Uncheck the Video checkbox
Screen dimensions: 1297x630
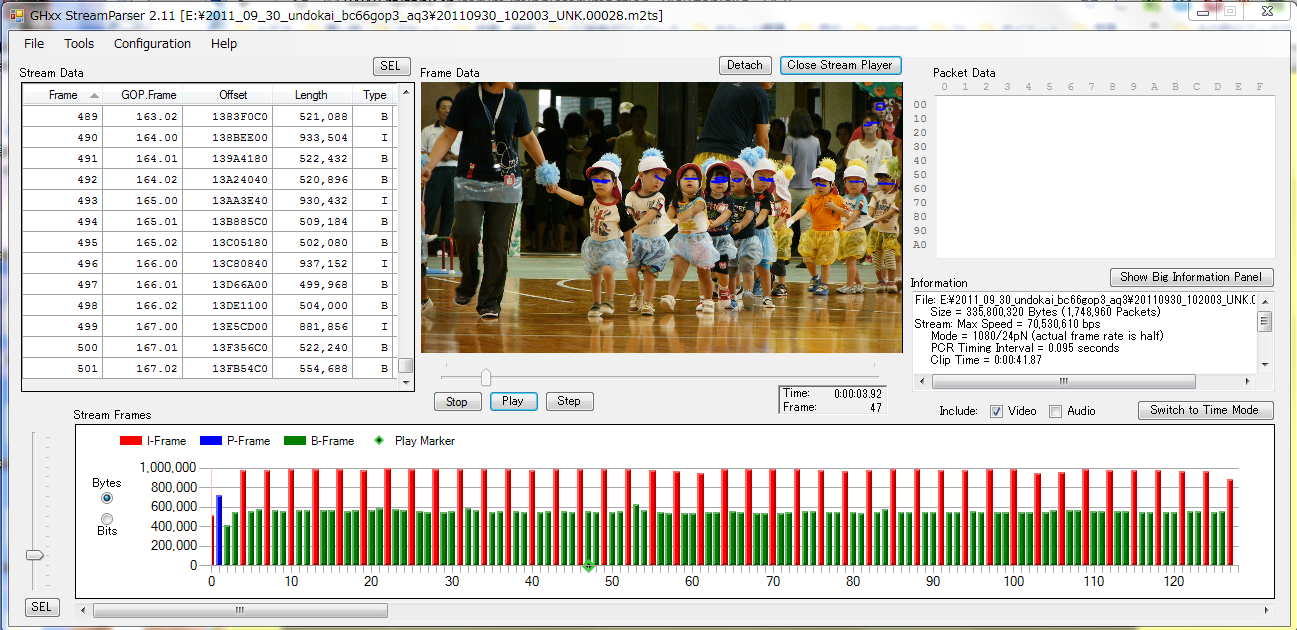[996, 411]
